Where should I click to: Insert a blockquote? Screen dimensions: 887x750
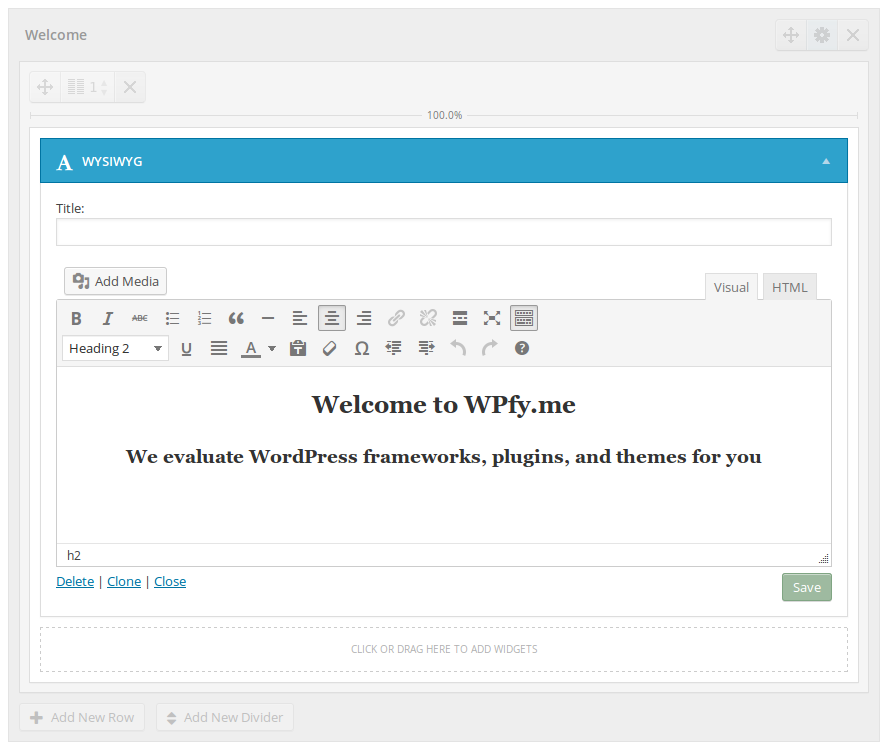pyautogui.click(x=236, y=318)
